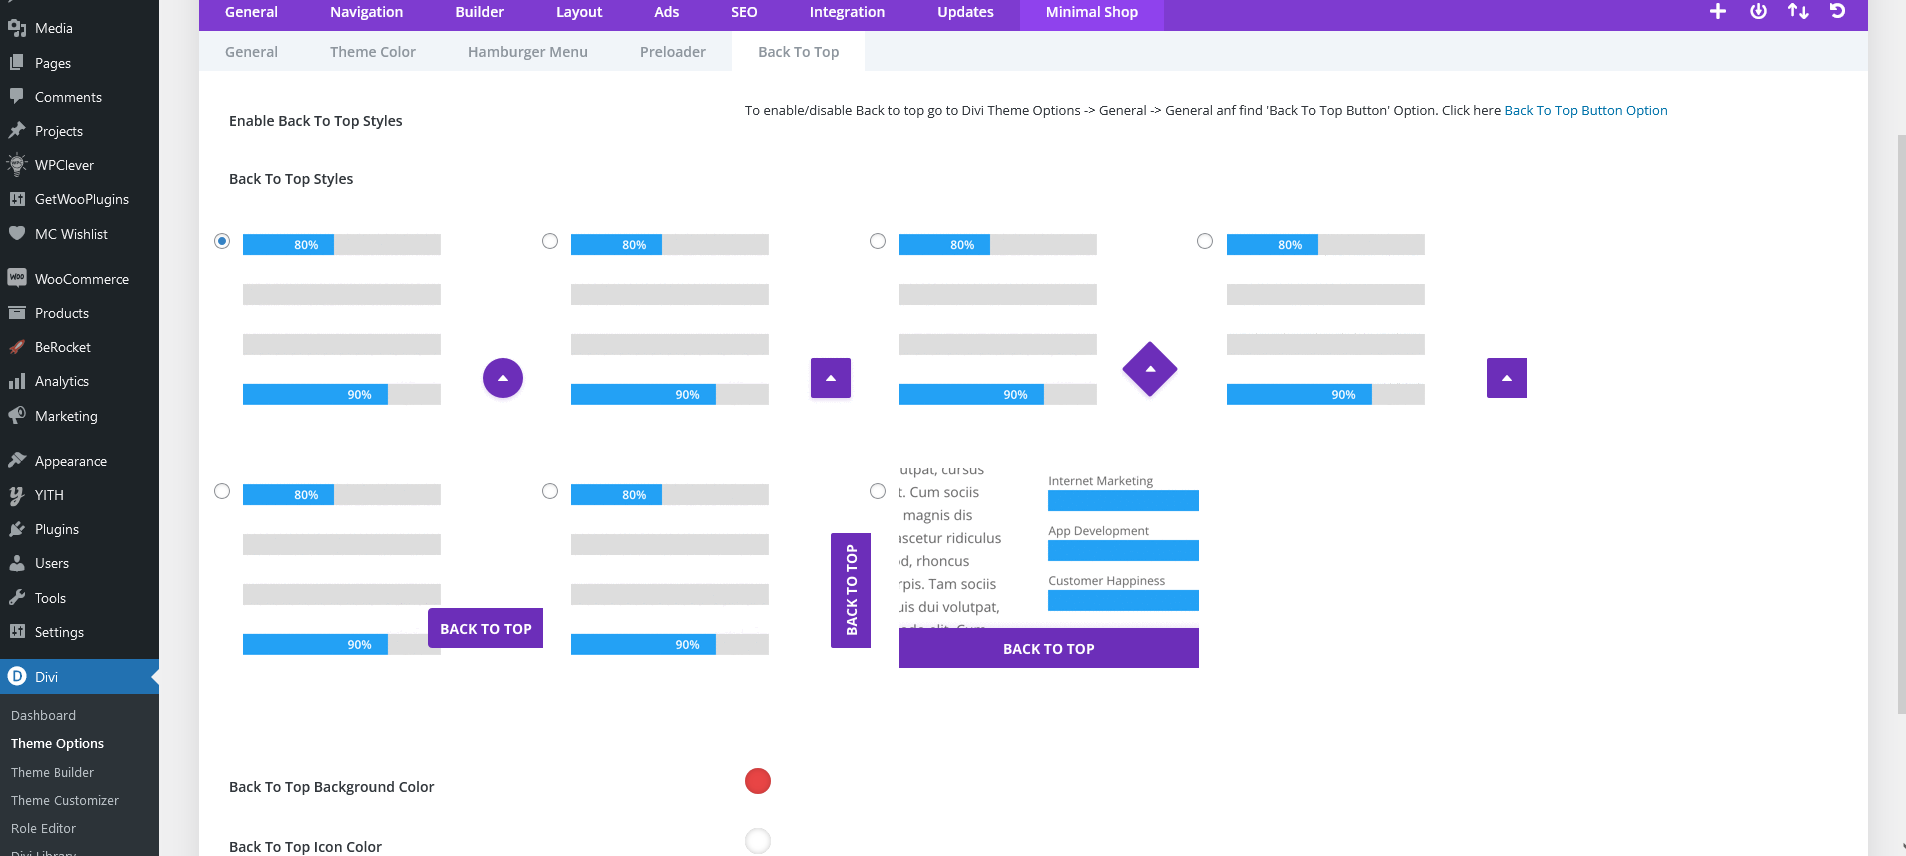Click the Projects pin icon
1906x856 pixels.
pyautogui.click(x=17, y=130)
